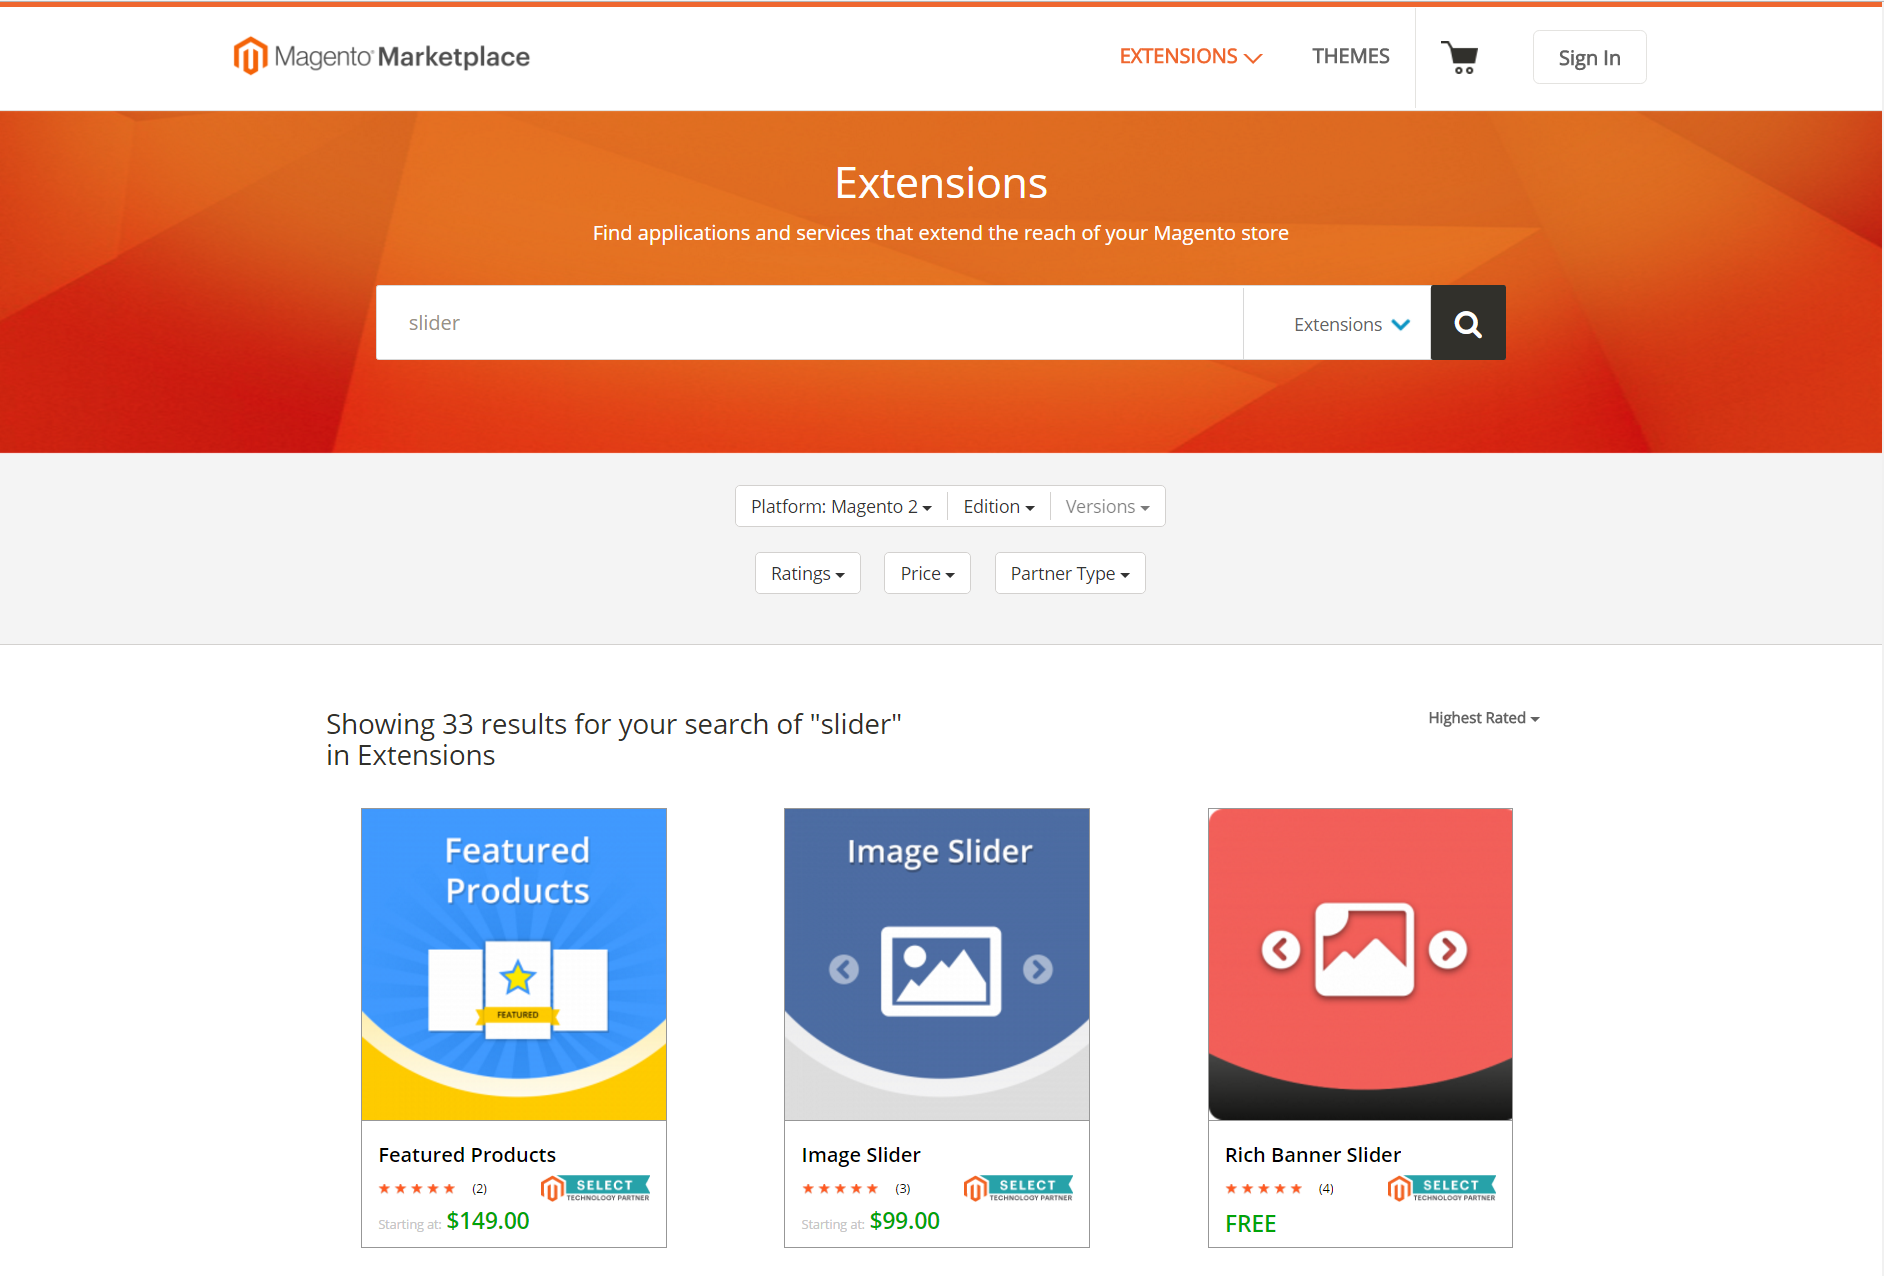Click the Sign In button
This screenshot has height=1276, width=1884.
(x=1590, y=58)
